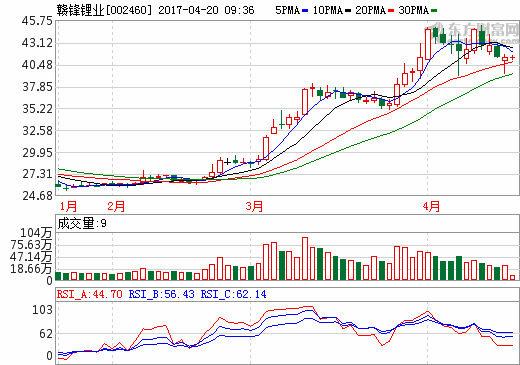This screenshot has height=365, width=520.
Task: Click the 30PMA legend label
Action: (413, 10)
